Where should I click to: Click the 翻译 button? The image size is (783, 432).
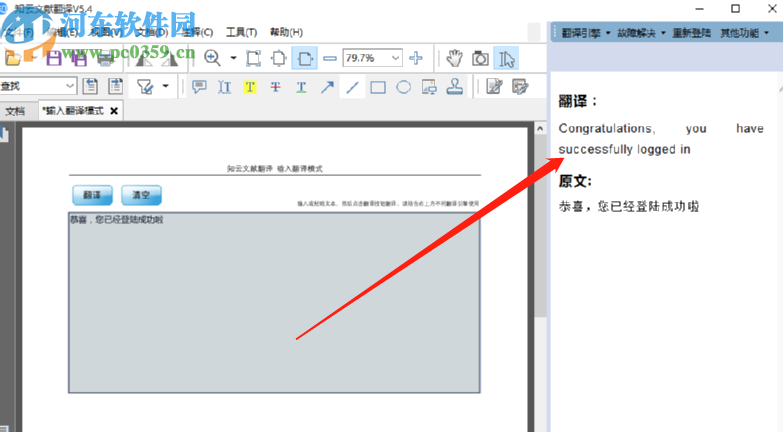(92, 195)
